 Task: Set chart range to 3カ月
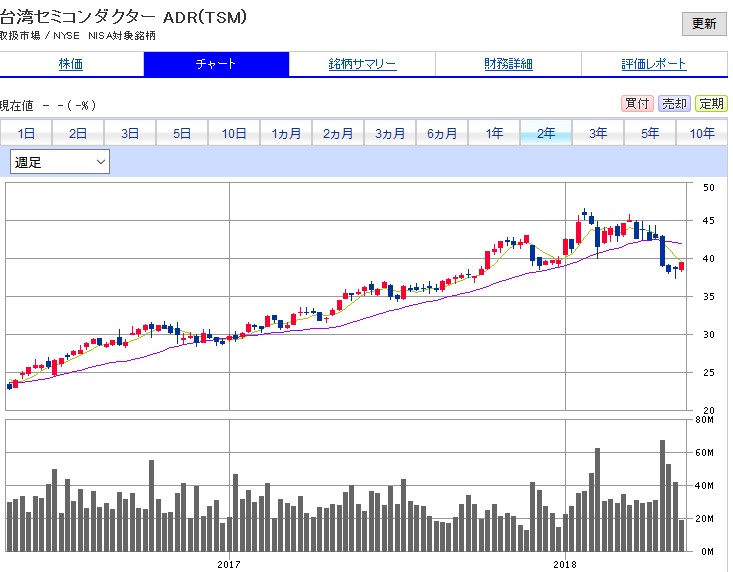click(390, 133)
